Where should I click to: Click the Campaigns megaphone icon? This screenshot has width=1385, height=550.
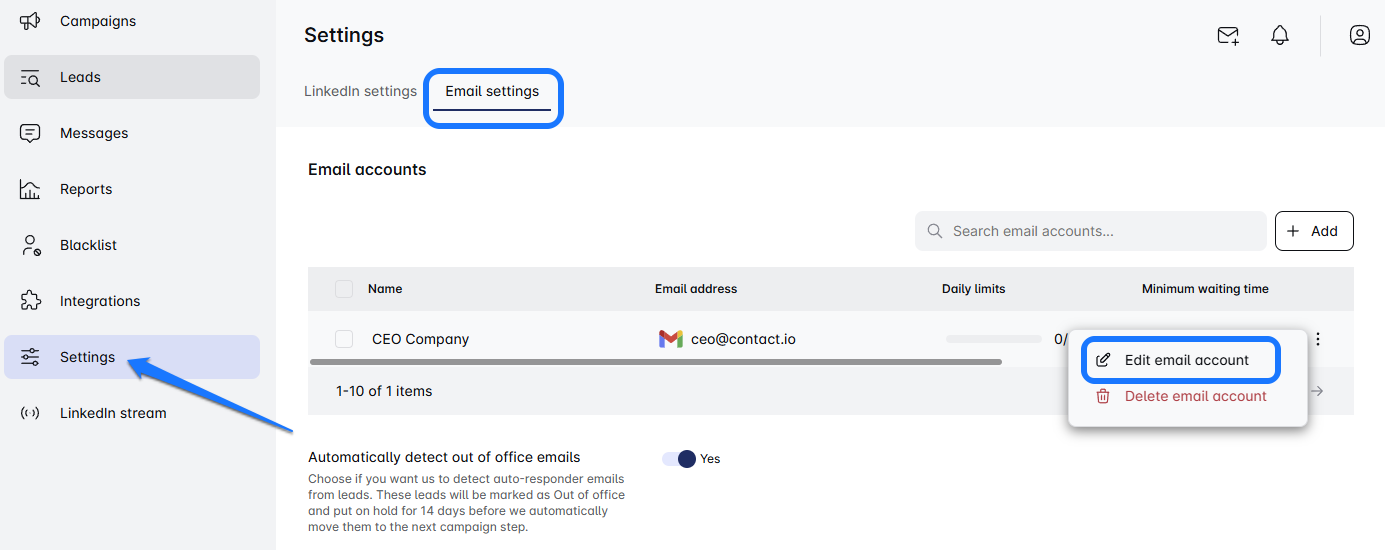[x=30, y=21]
